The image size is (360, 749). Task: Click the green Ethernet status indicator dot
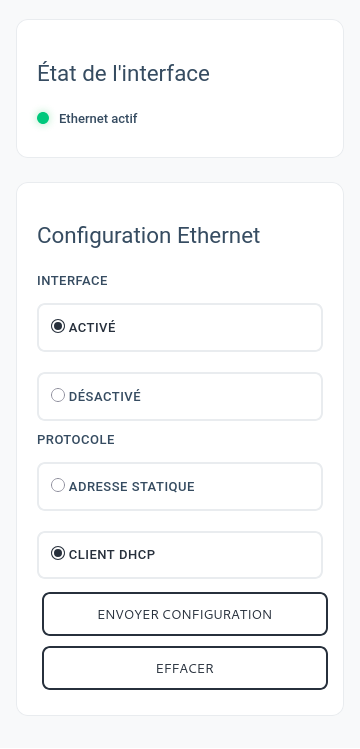(x=43, y=118)
